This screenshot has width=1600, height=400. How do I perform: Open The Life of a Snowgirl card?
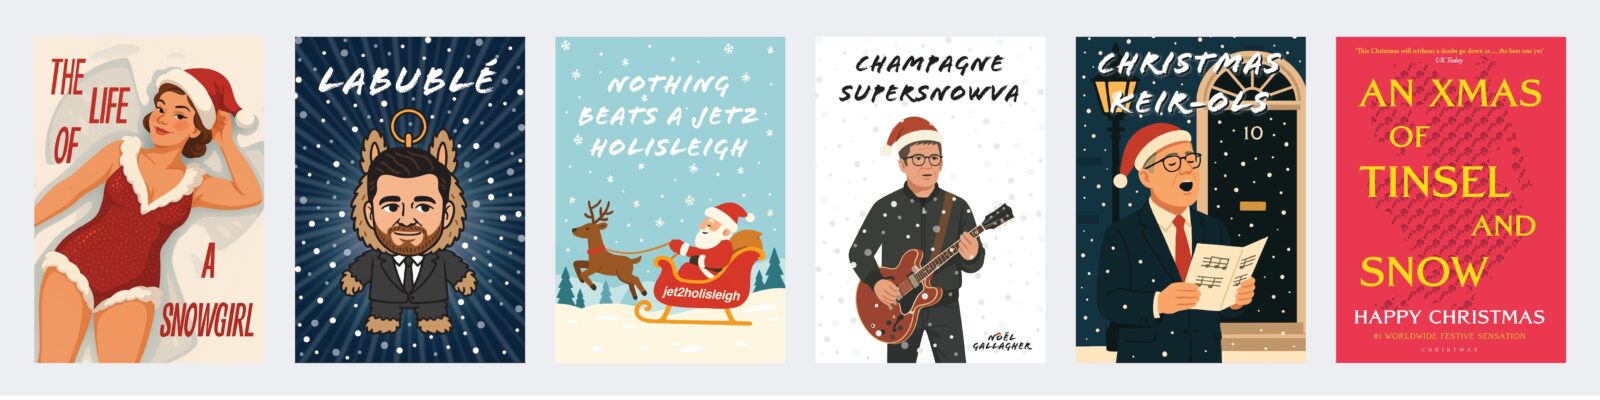[x=149, y=200]
